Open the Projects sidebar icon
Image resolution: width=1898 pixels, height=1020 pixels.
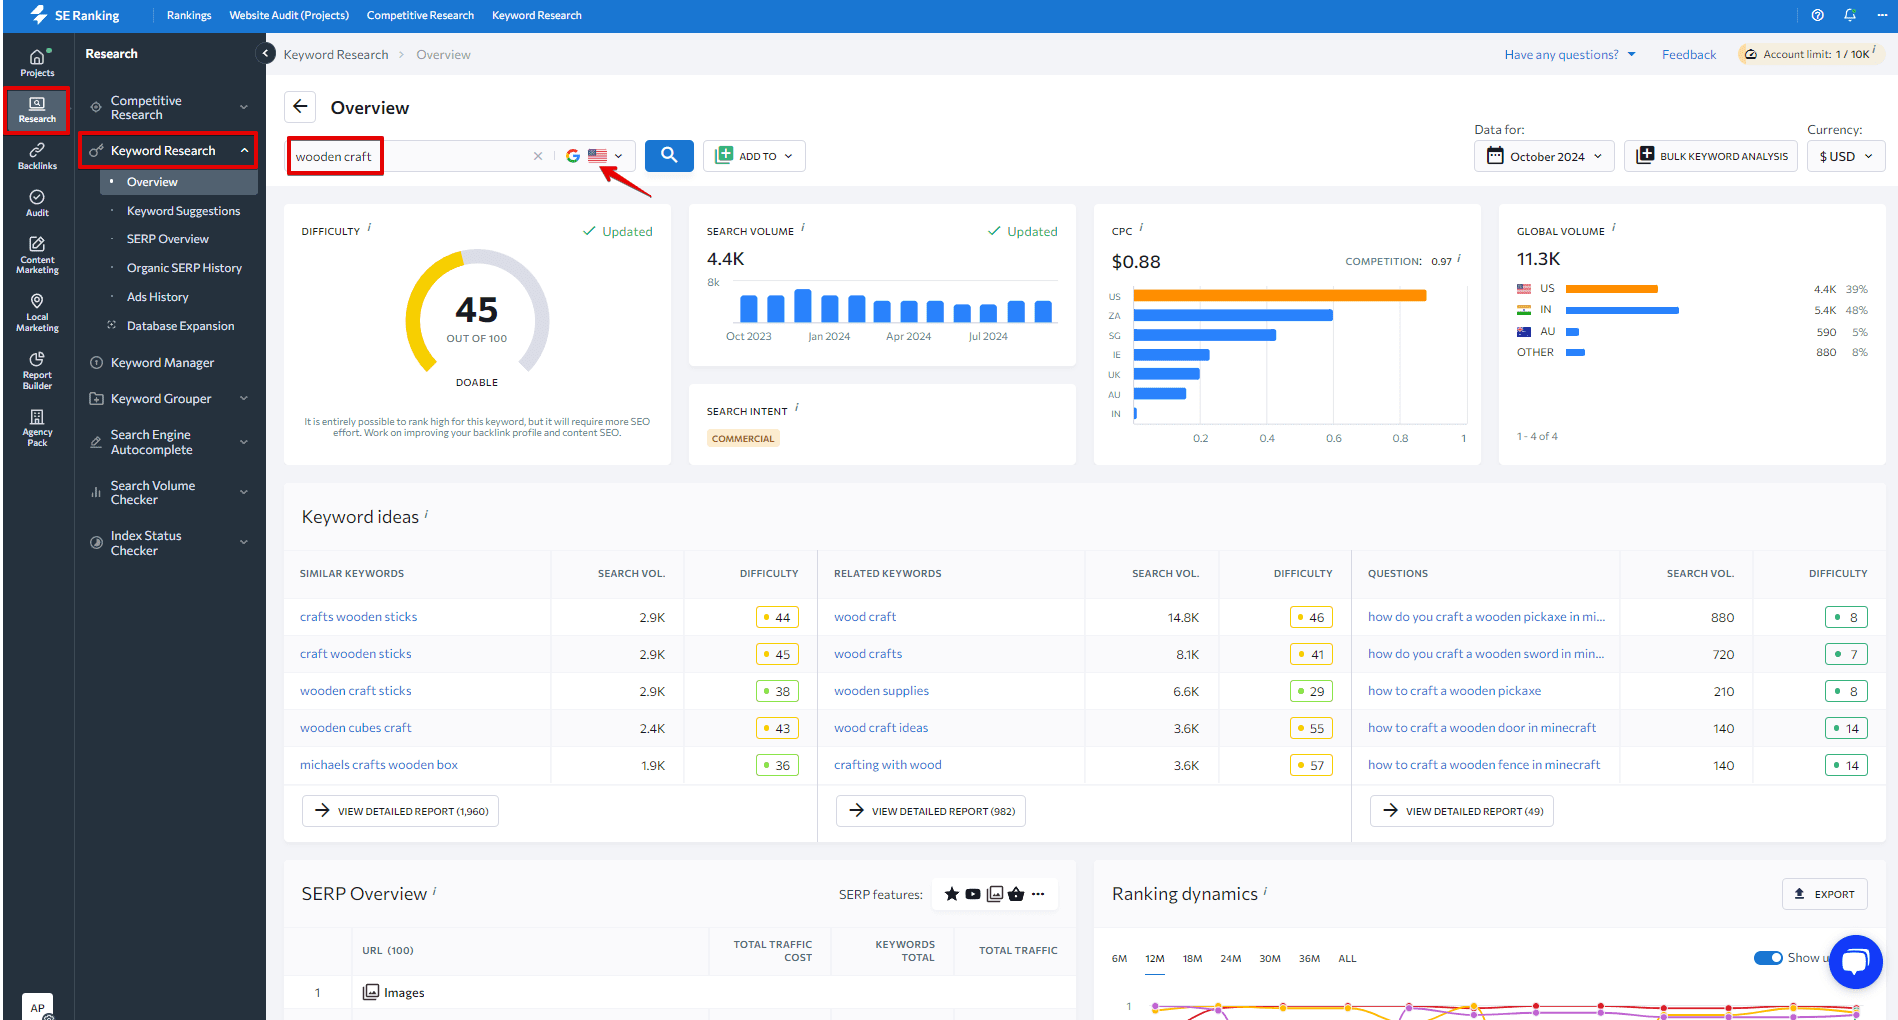(37, 63)
